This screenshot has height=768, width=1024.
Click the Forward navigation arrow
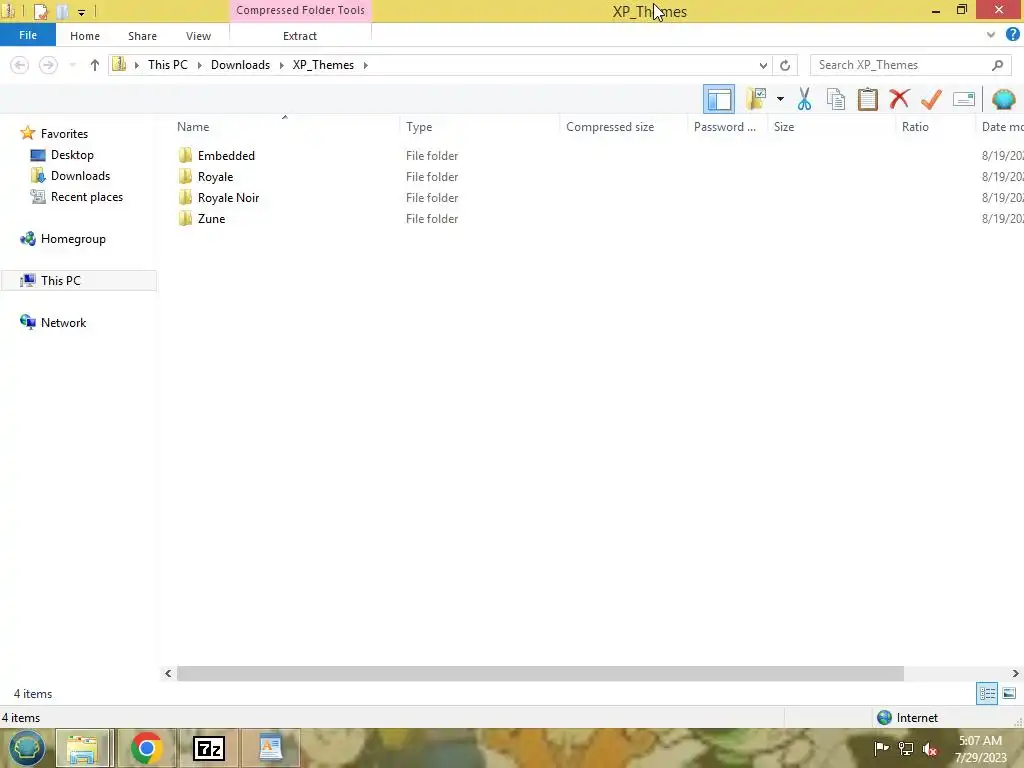coord(48,65)
